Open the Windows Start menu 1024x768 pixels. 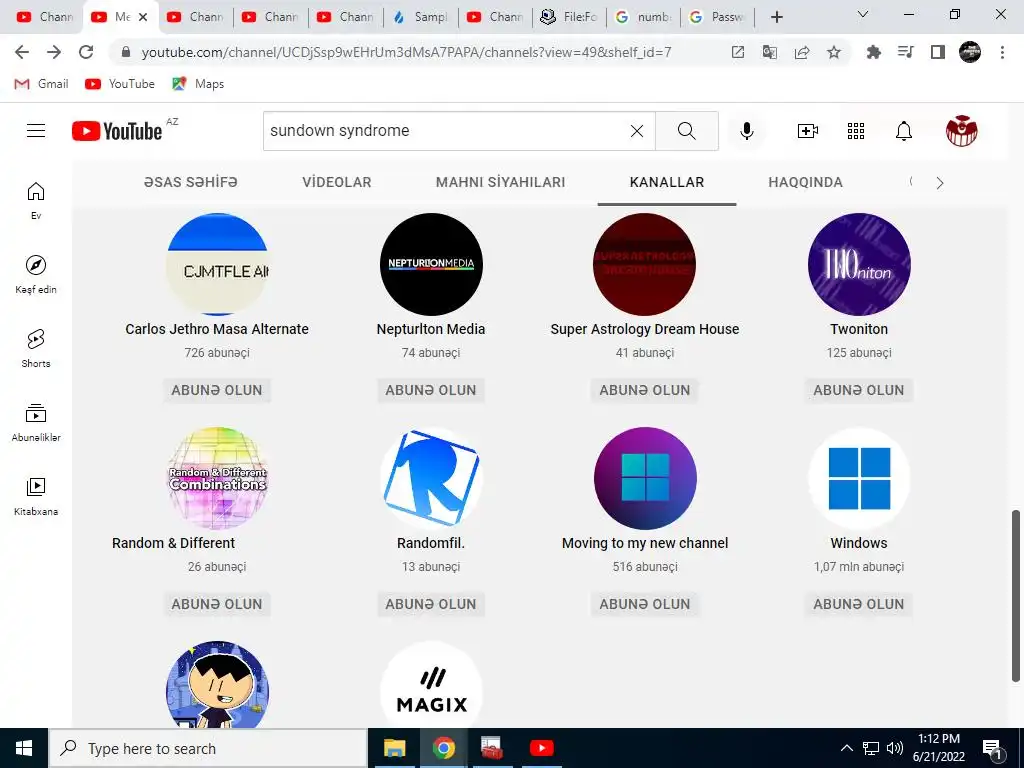24,748
